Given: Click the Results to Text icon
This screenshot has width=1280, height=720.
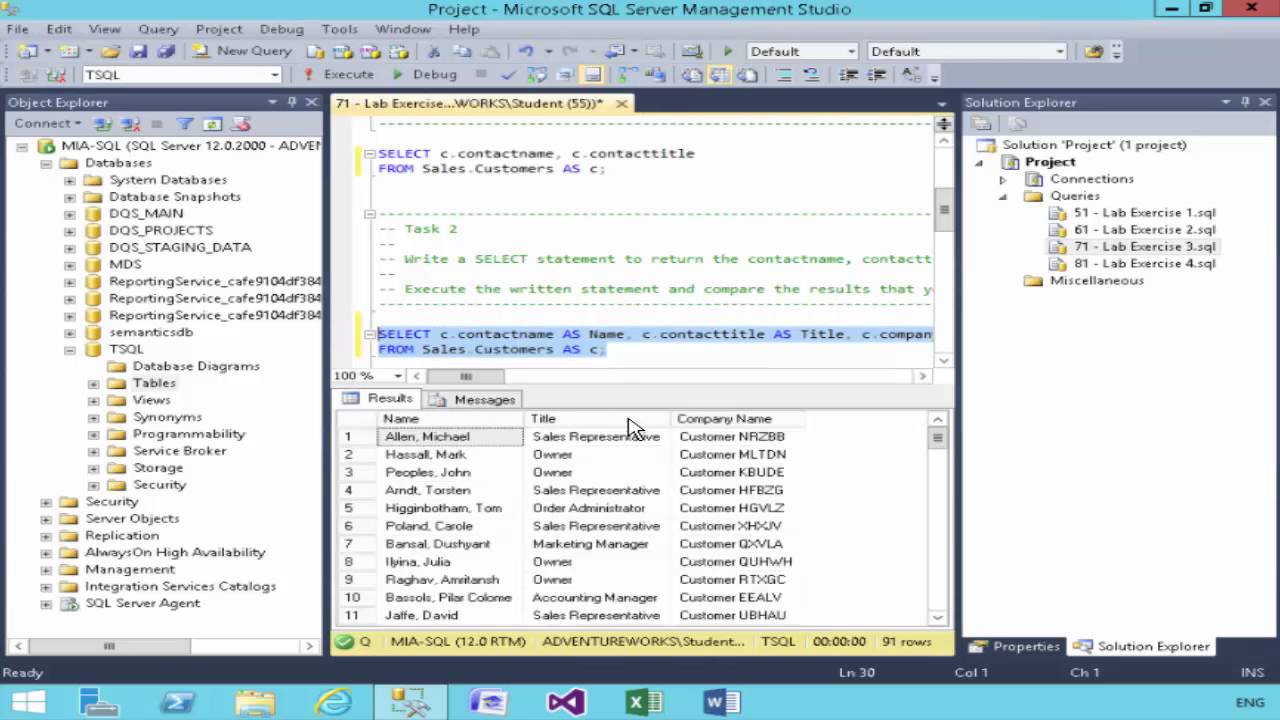Looking at the screenshot, I should (x=692, y=74).
